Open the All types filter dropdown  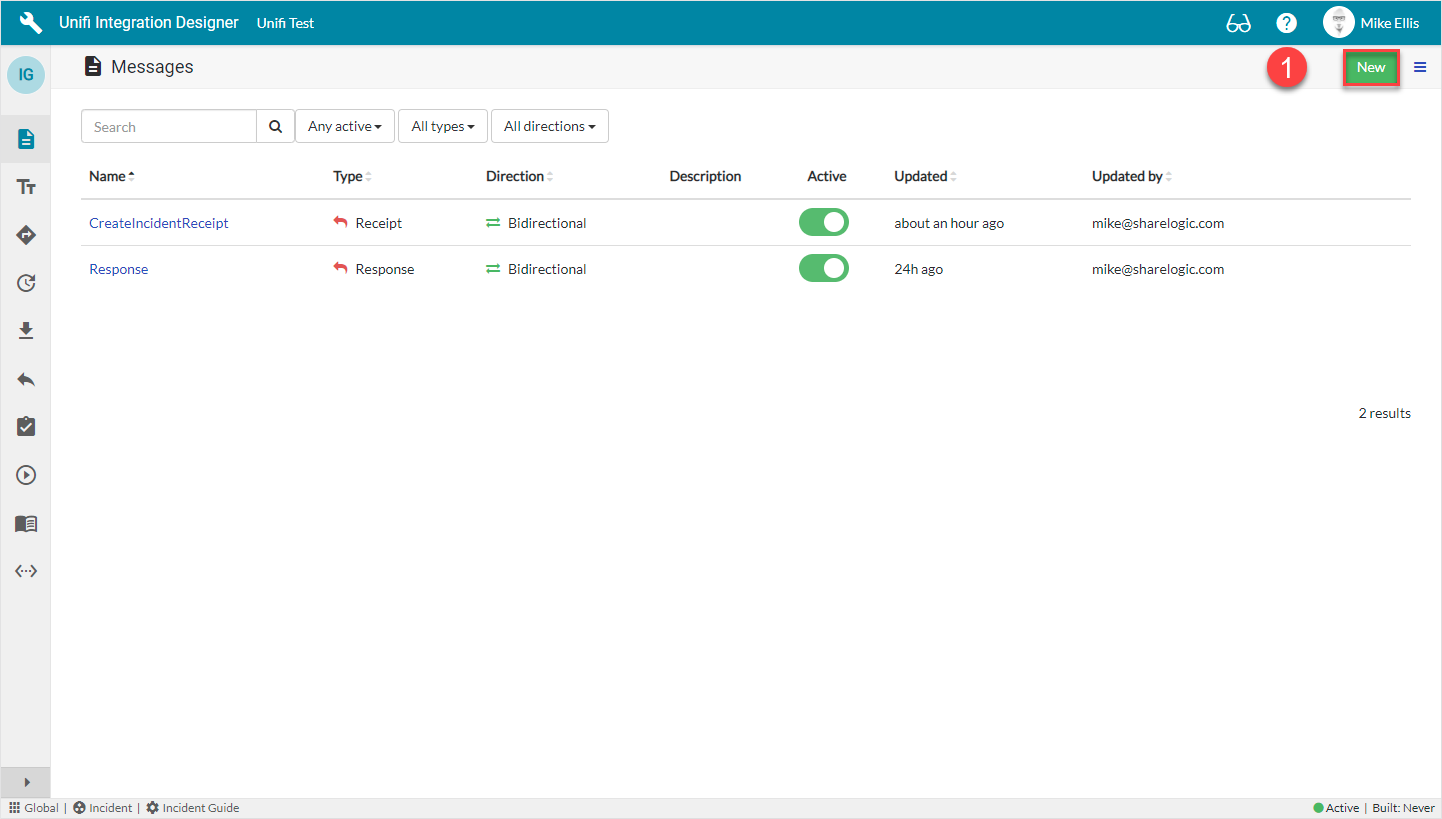(442, 127)
